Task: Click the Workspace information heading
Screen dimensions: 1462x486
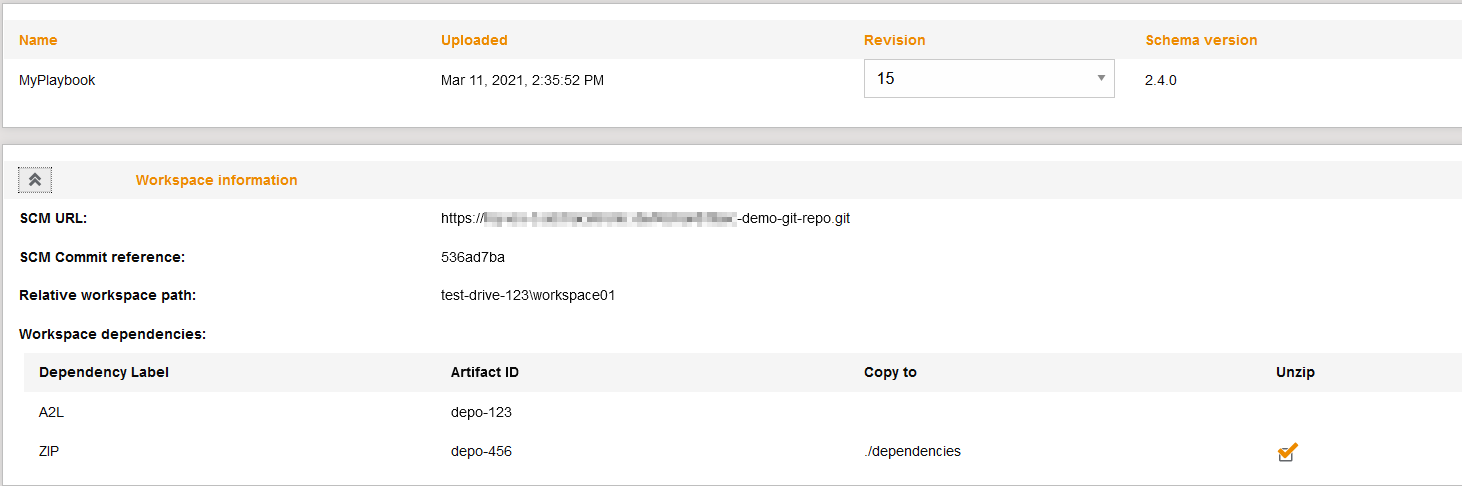Action: pyautogui.click(x=216, y=180)
